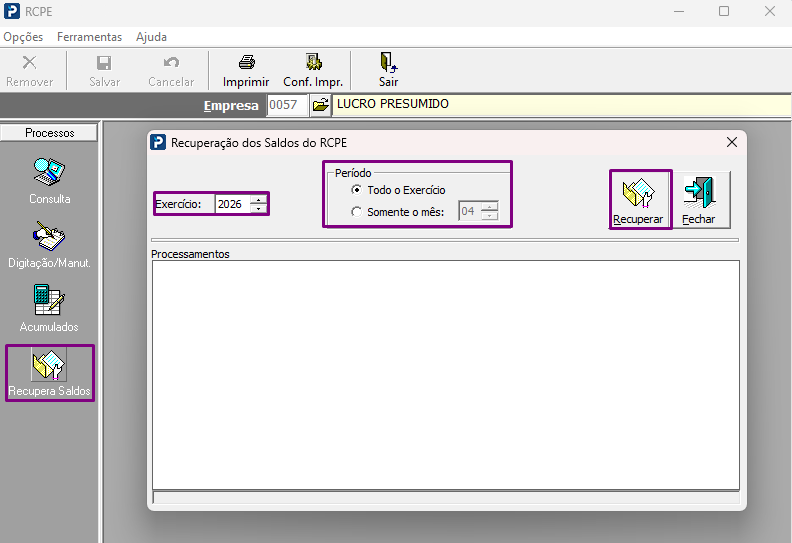The height and width of the screenshot is (543, 792).
Task: Open the Opções menu
Action: coord(23,37)
